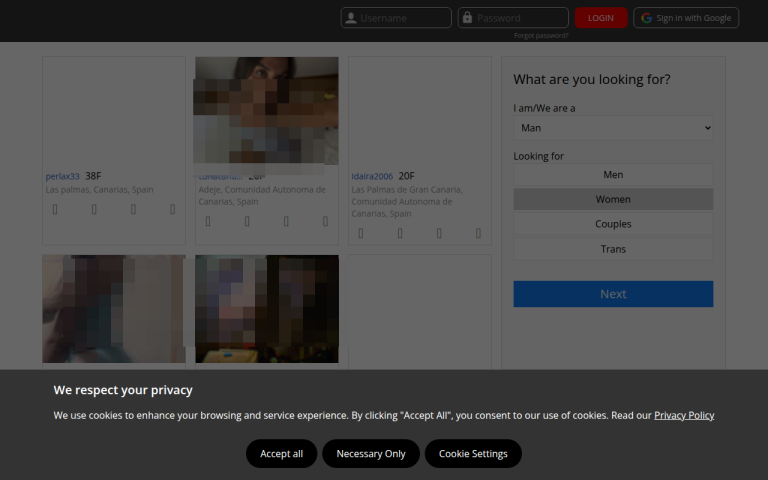Viewport: 768px width, 480px height.
Task: Click last action icon on perlax33 card
Action: pyautogui.click(x=172, y=210)
